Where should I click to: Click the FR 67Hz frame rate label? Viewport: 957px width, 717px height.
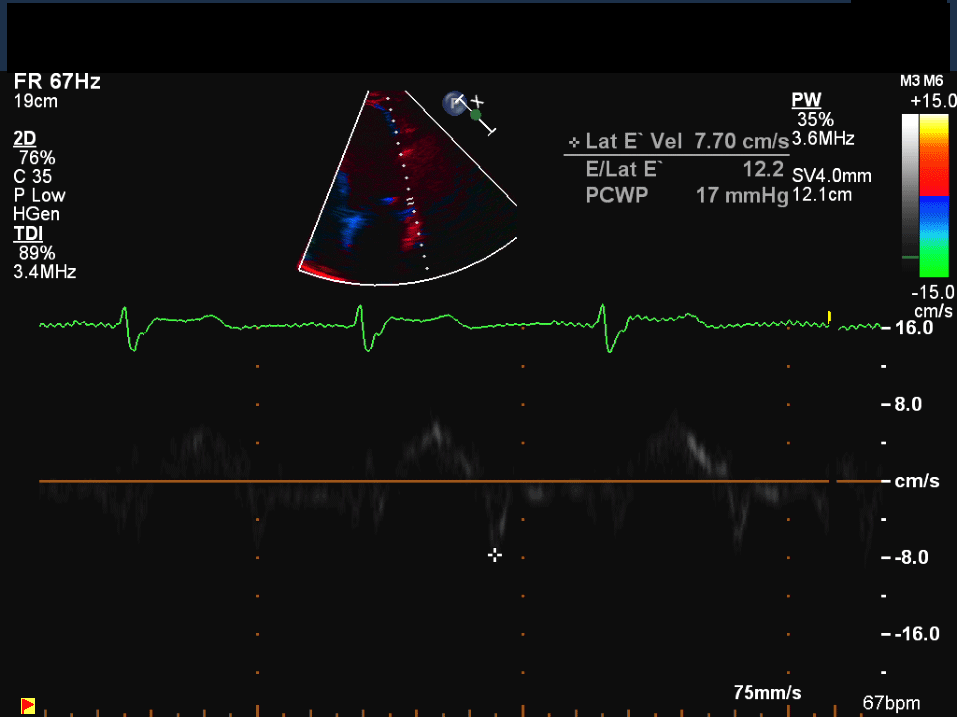point(57,82)
